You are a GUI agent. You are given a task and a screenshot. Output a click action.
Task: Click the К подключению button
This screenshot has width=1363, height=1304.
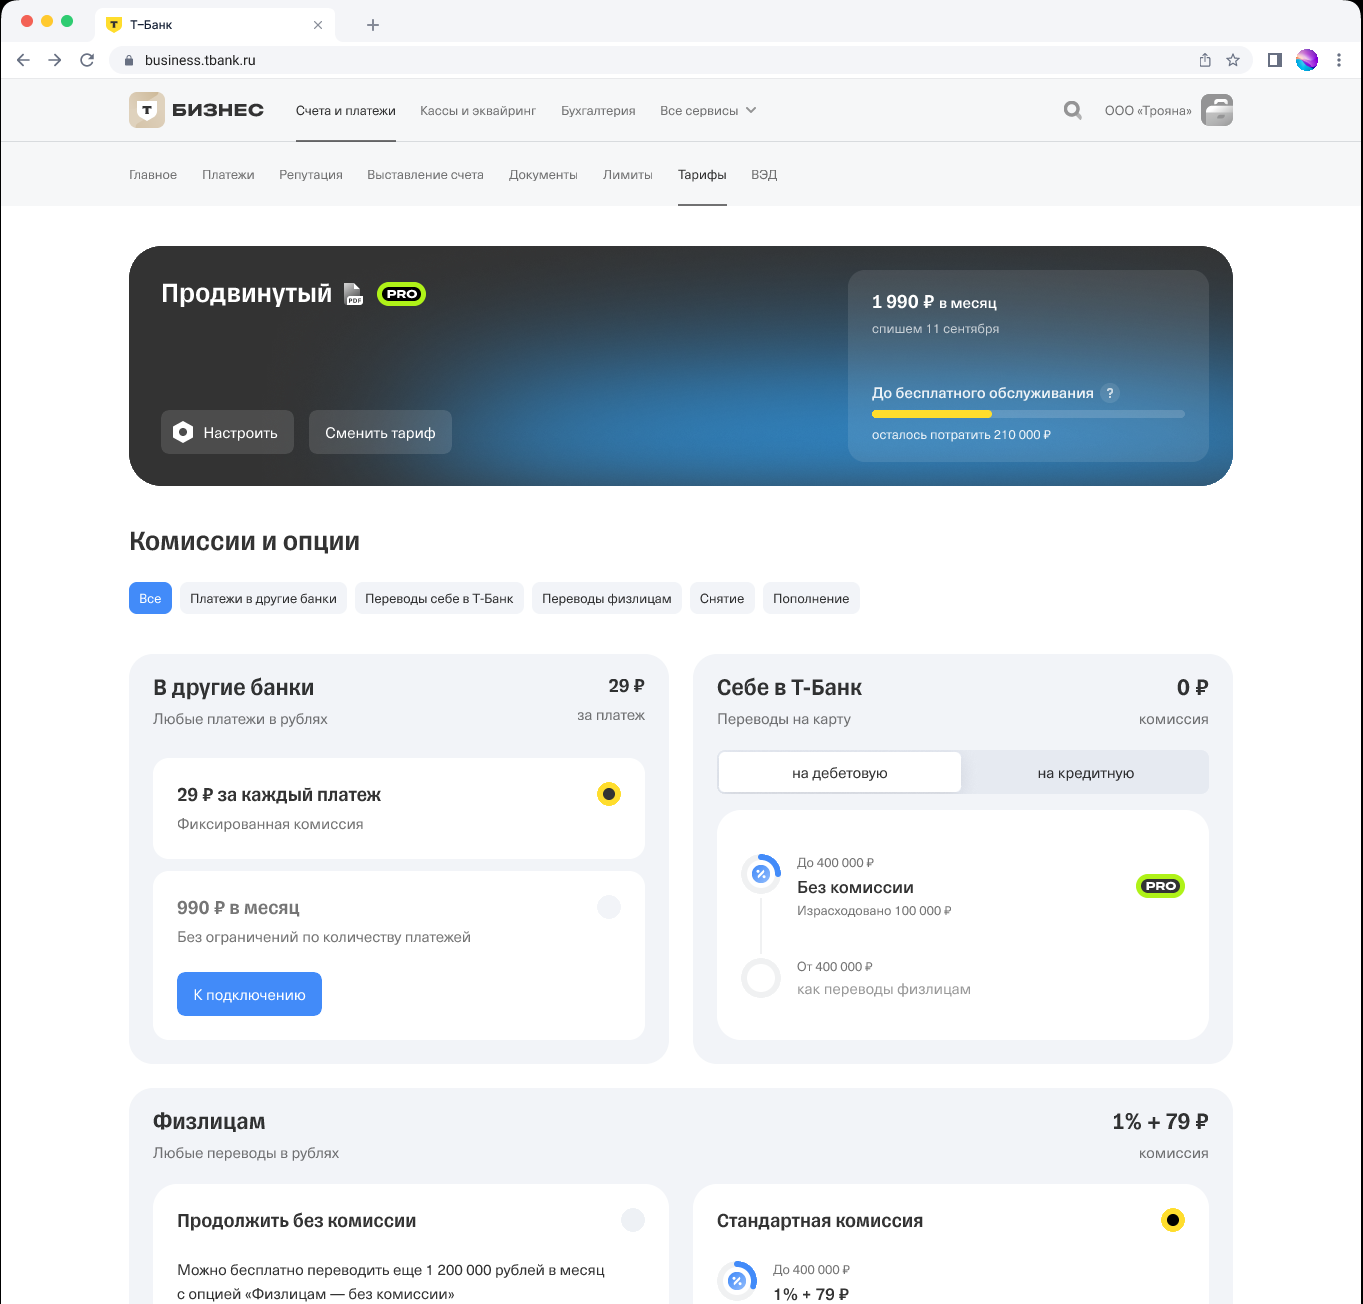tap(249, 994)
